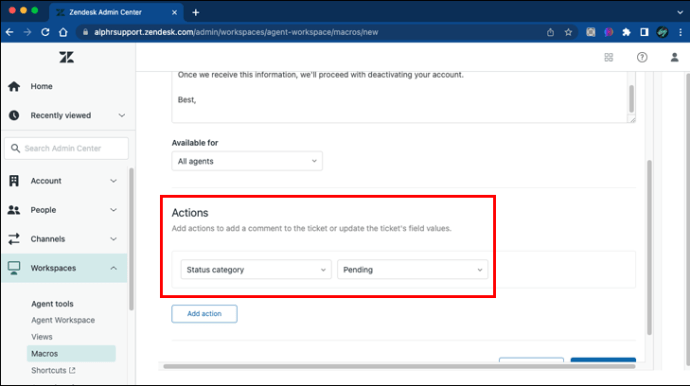Click the Account building icon
690x386 pixels.
[x=14, y=181]
